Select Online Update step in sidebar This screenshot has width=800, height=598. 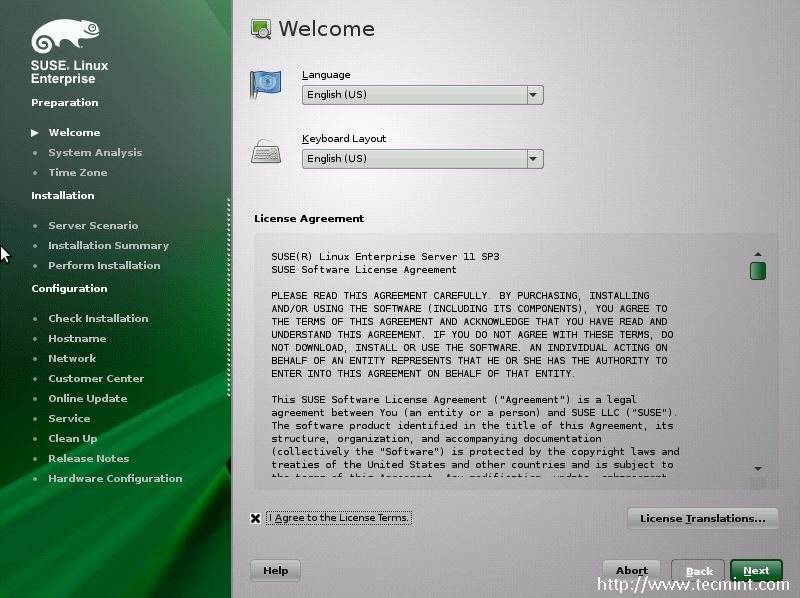click(88, 398)
